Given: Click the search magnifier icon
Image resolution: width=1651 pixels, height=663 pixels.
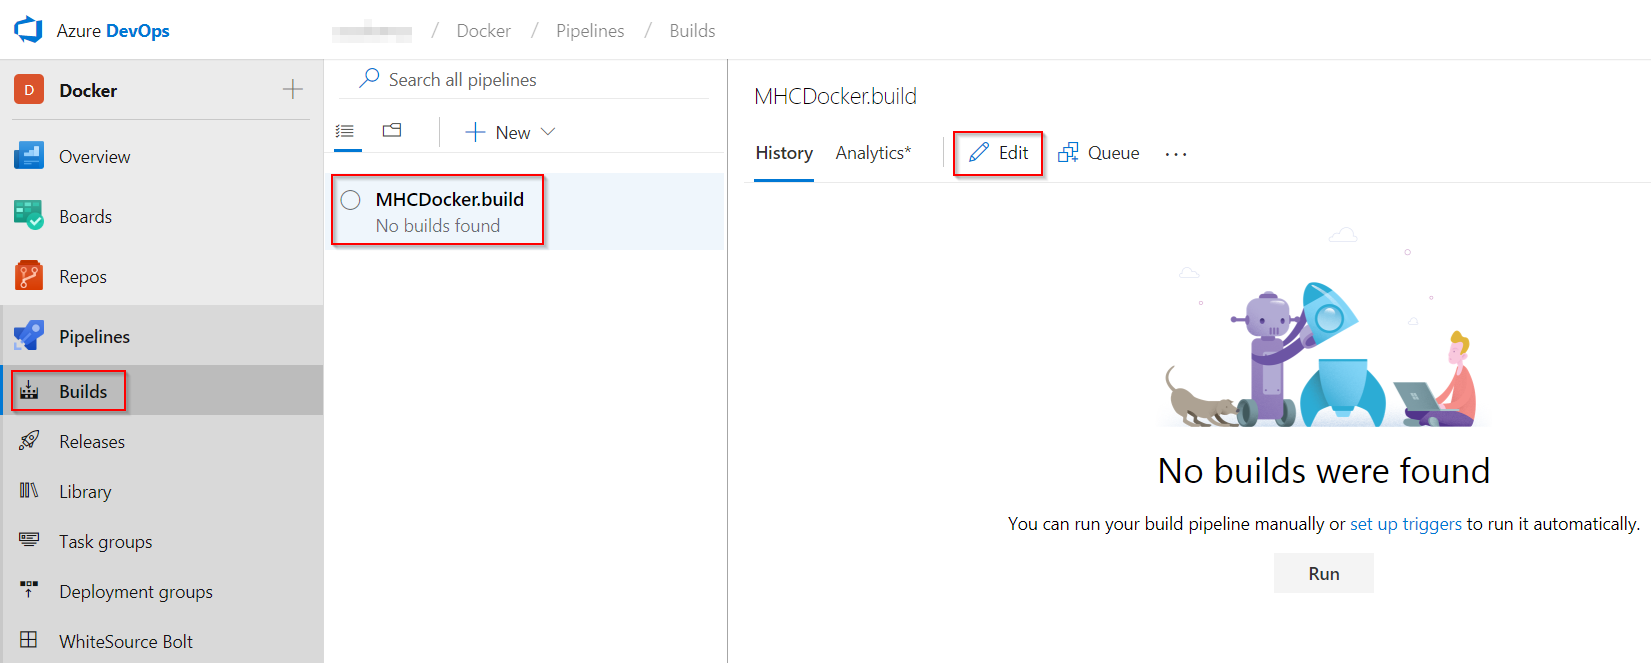Looking at the screenshot, I should [369, 78].
